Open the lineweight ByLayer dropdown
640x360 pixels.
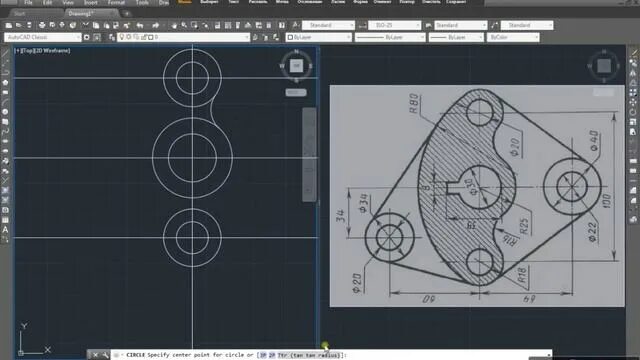coord(456,37)
